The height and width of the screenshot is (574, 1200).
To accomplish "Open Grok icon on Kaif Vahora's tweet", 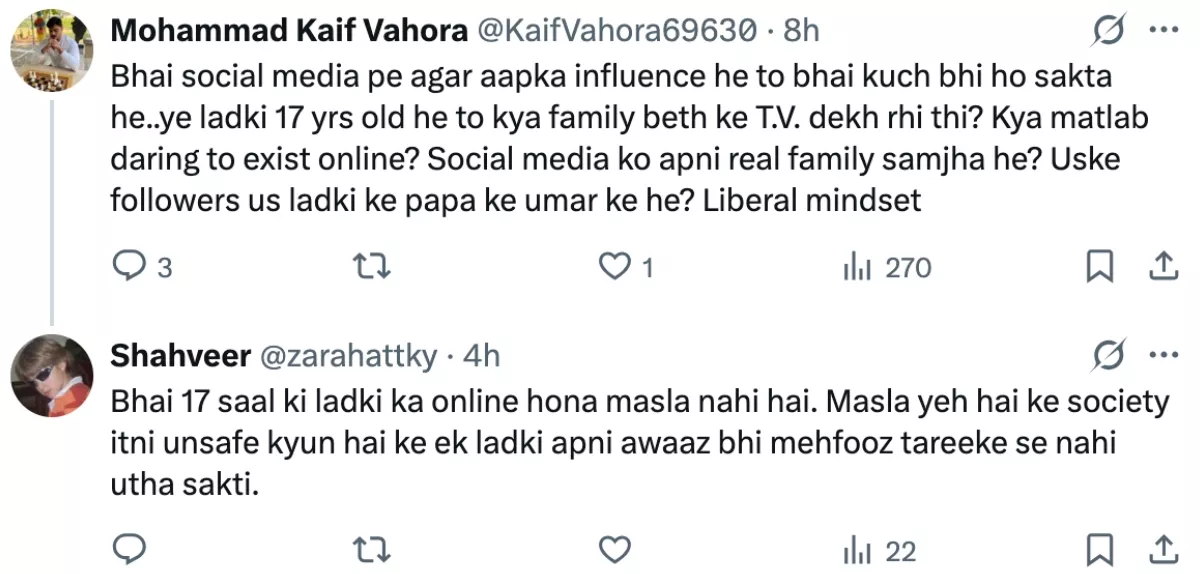I will tap(1108, 32).
